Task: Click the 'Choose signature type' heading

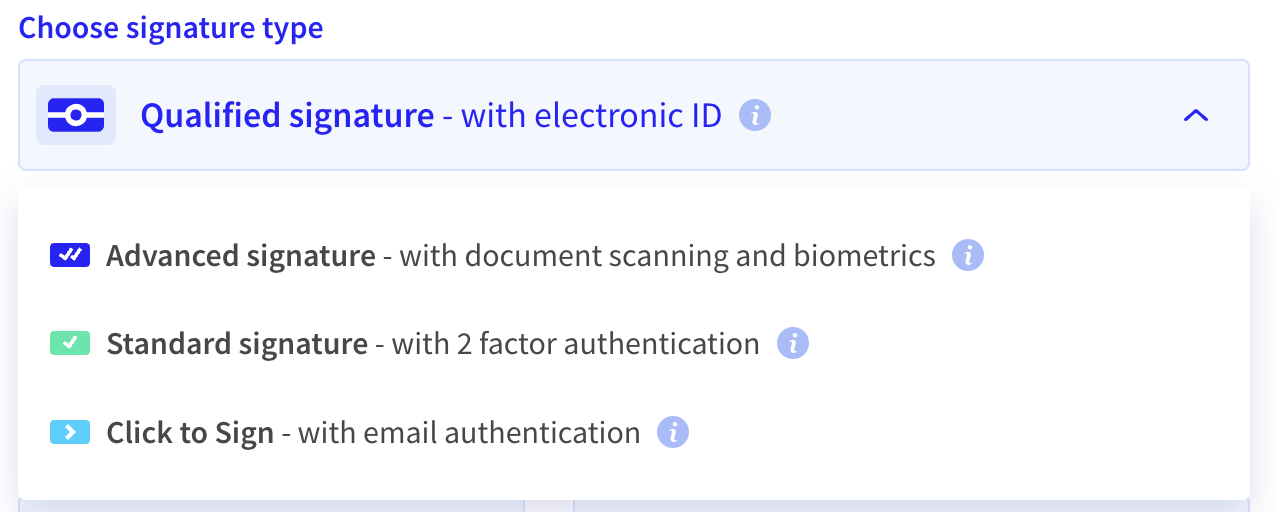Action: coord(171,27)
